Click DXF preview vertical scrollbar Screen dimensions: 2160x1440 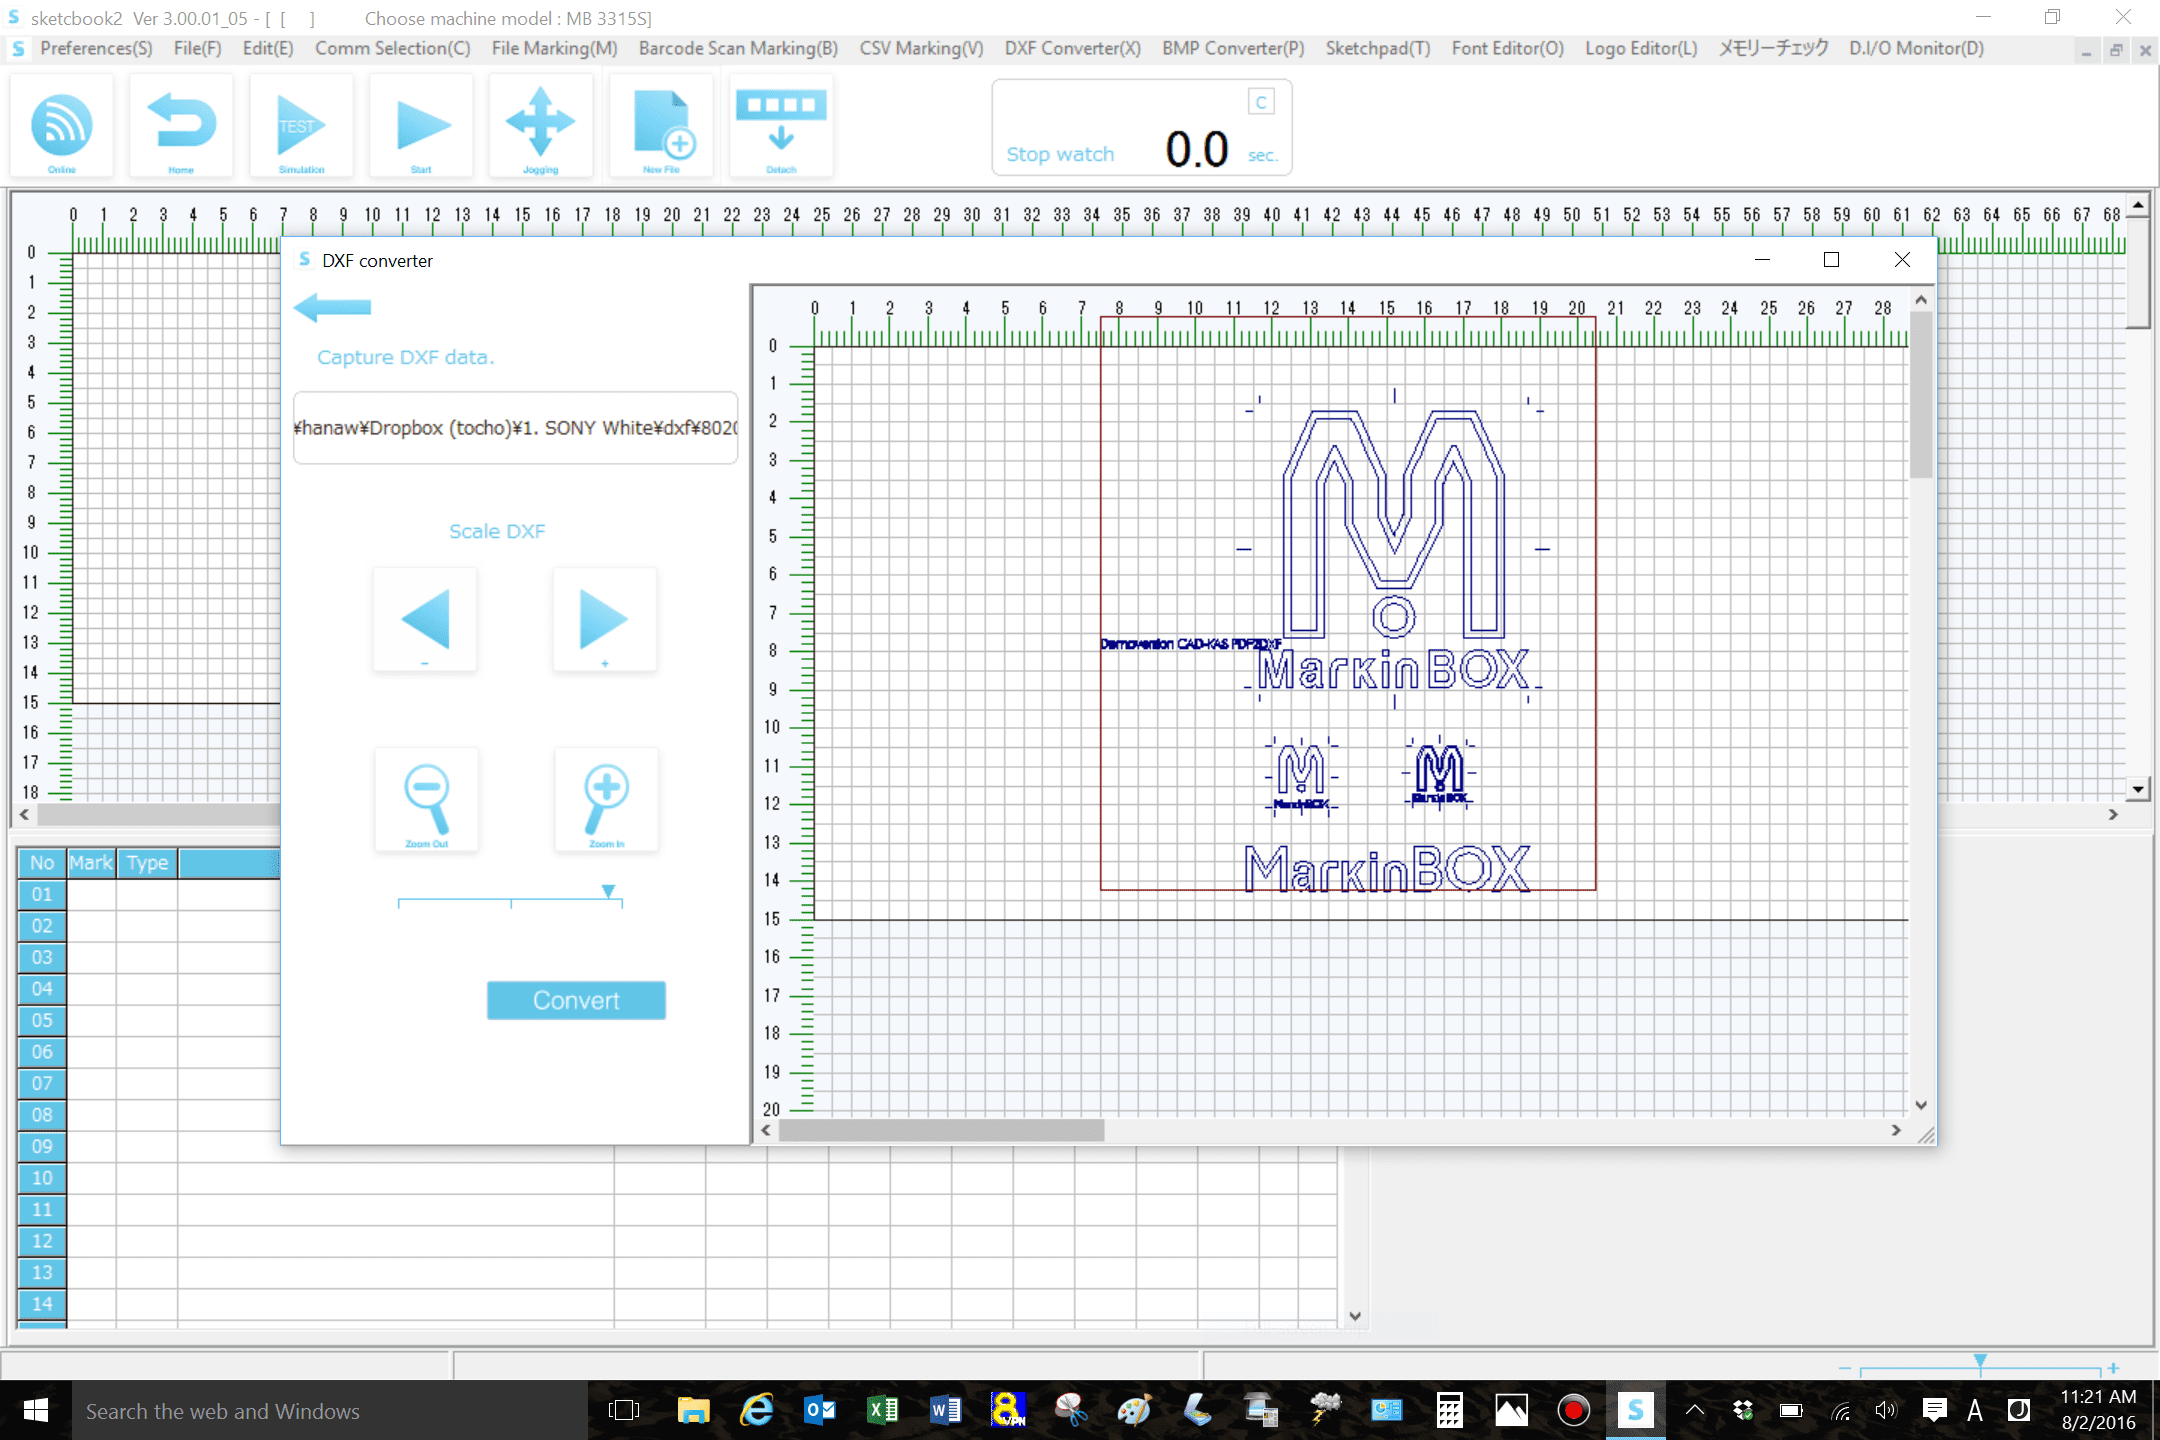(x=1920, y=395)
